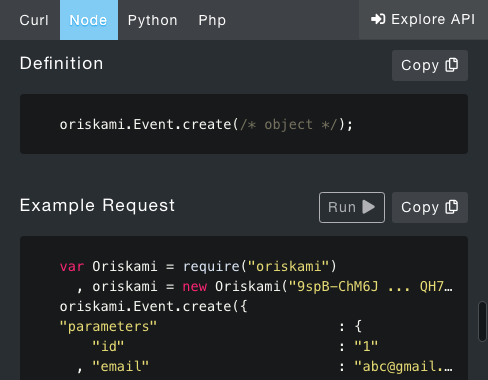Copy the Example Request code
This screenshot has height=380, width=488.
430,207
